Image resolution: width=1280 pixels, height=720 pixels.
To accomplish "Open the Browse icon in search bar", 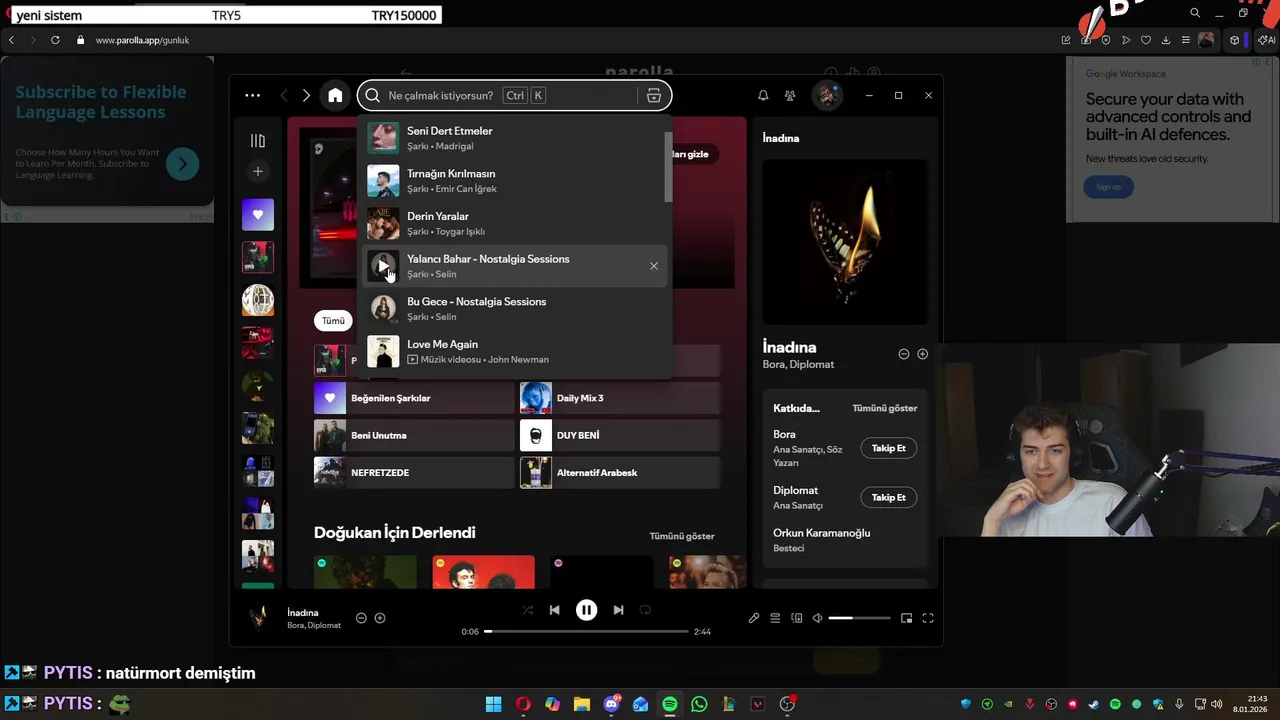I will coord(654,95).
